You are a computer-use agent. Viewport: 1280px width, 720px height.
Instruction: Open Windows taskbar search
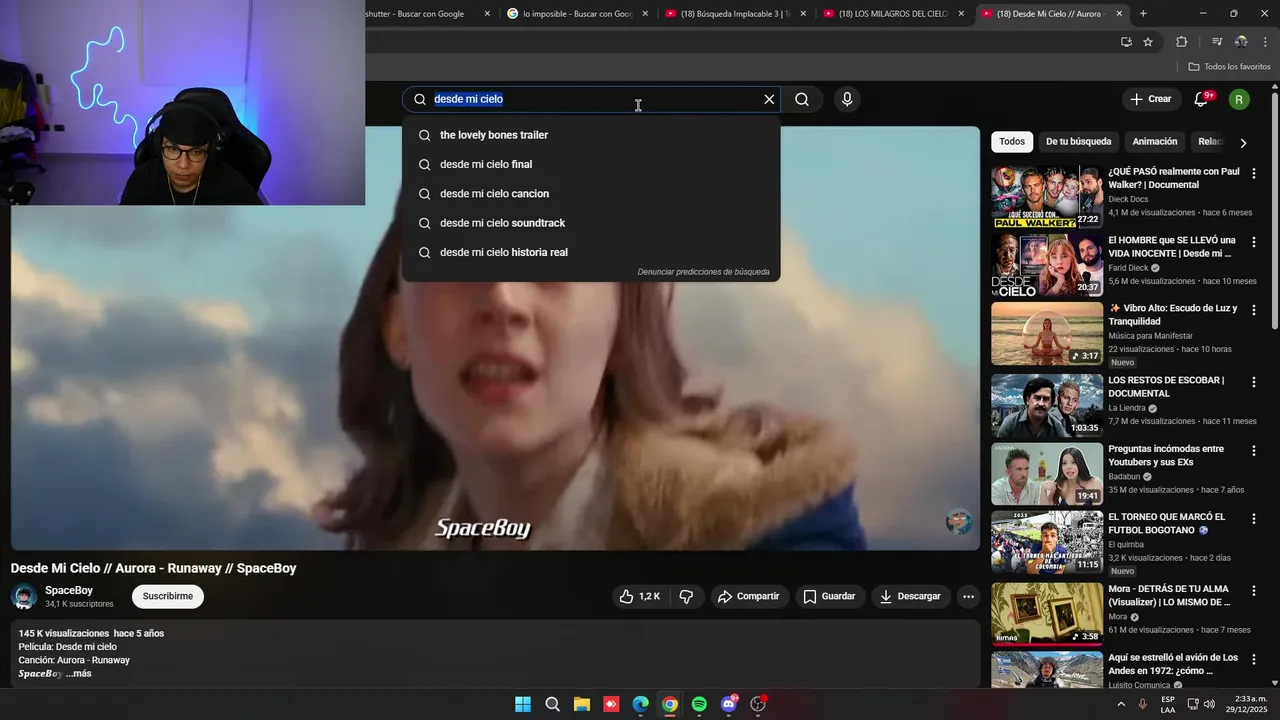pyautogui.click(x=552, y=704)
